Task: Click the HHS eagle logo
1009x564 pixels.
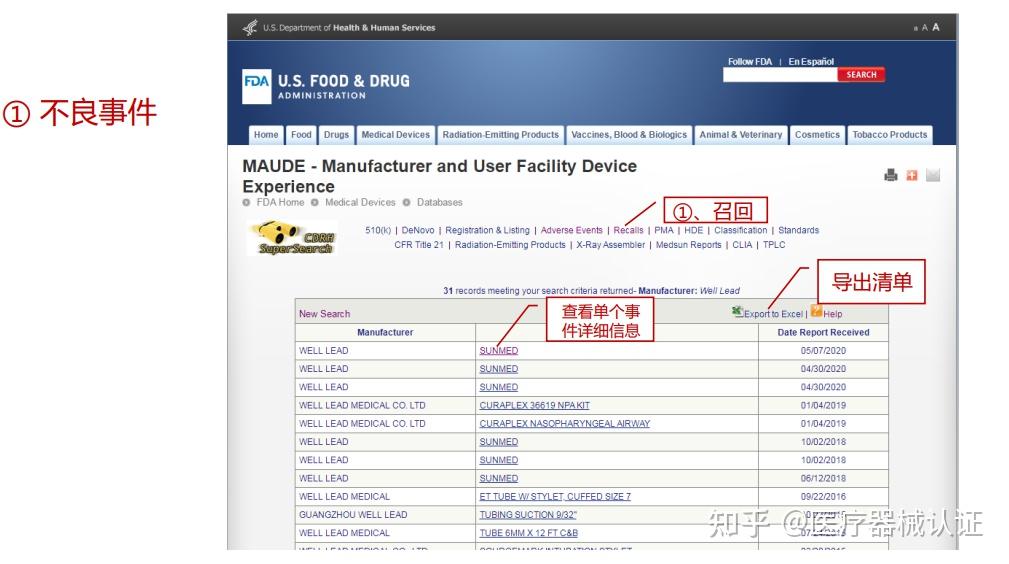Action: tap(250, 28)
